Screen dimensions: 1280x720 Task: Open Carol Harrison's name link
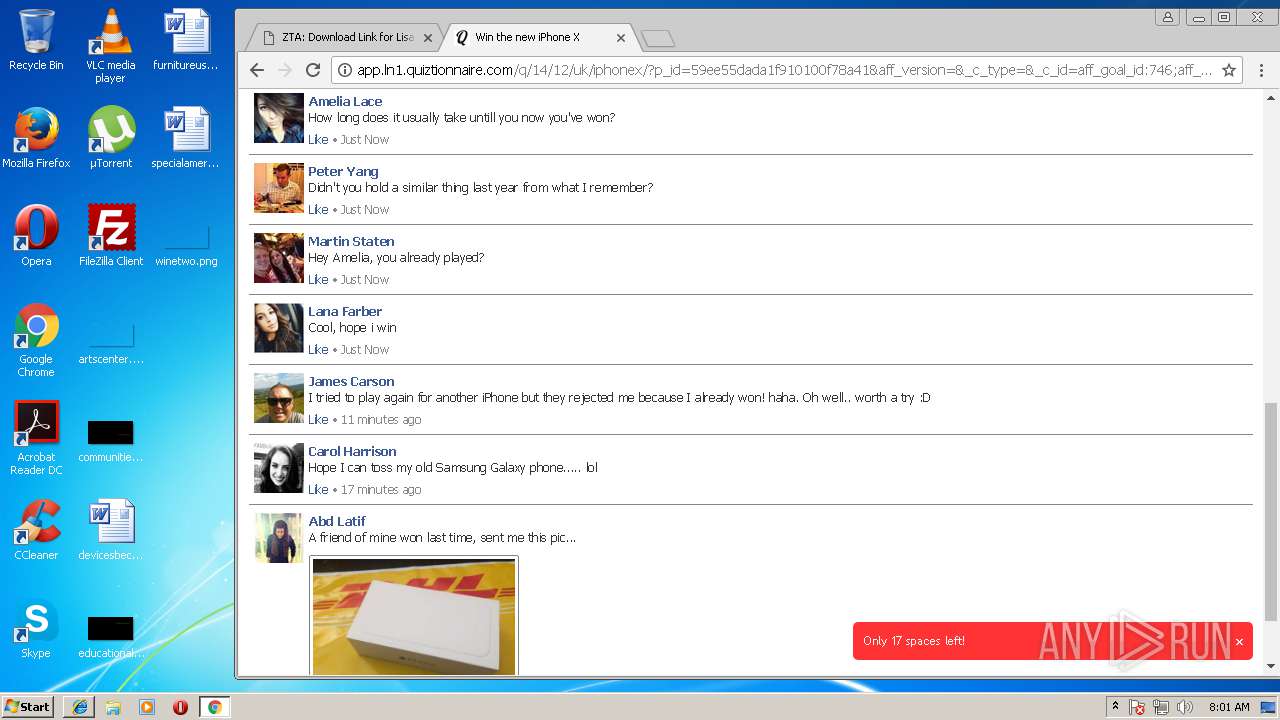[352, 451]
